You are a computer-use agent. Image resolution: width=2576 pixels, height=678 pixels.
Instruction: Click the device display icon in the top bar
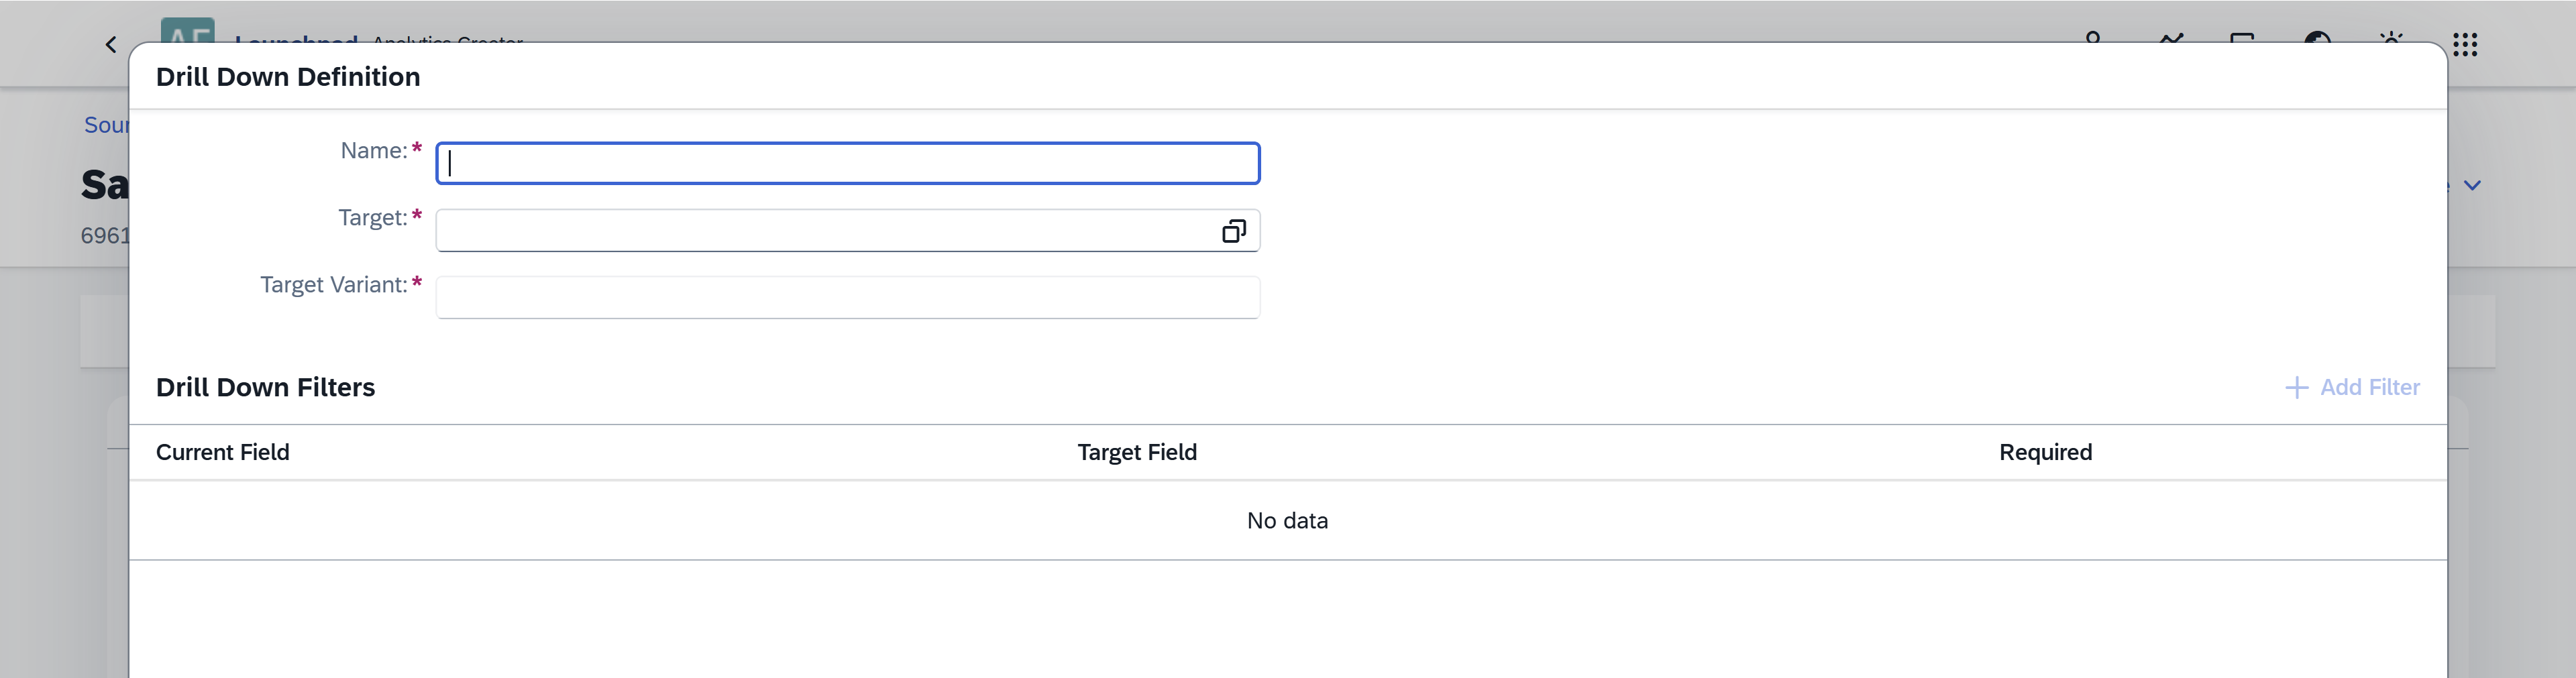[2242, 42]
